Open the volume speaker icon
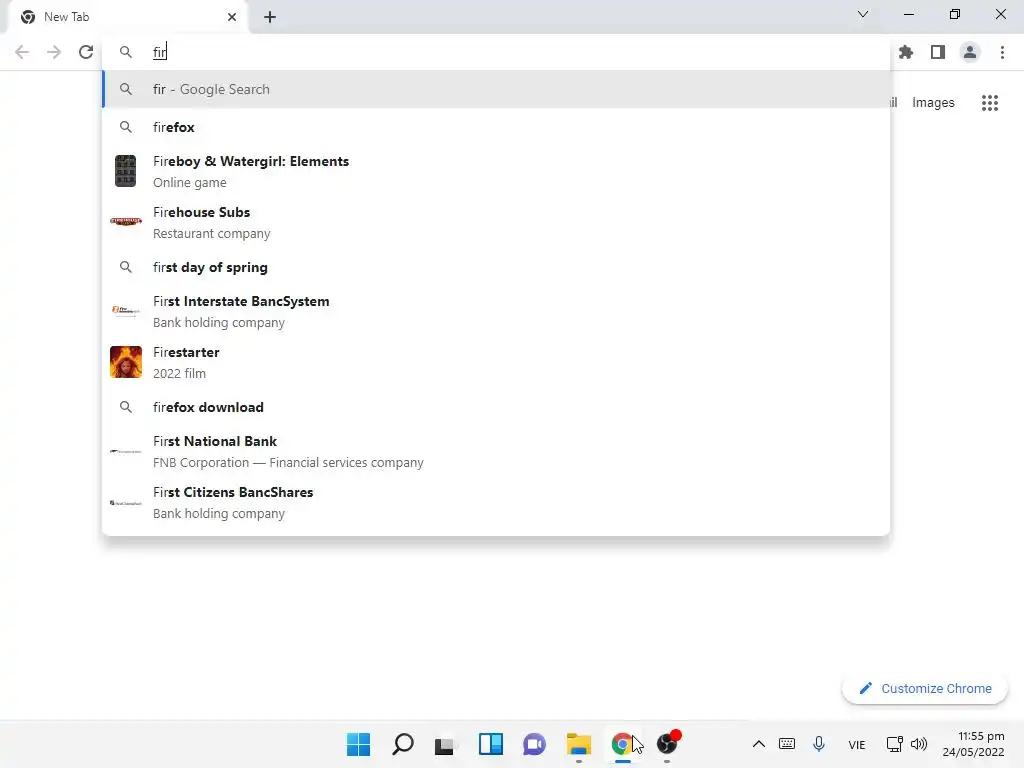1024x768 pixels. pos(918,744)
